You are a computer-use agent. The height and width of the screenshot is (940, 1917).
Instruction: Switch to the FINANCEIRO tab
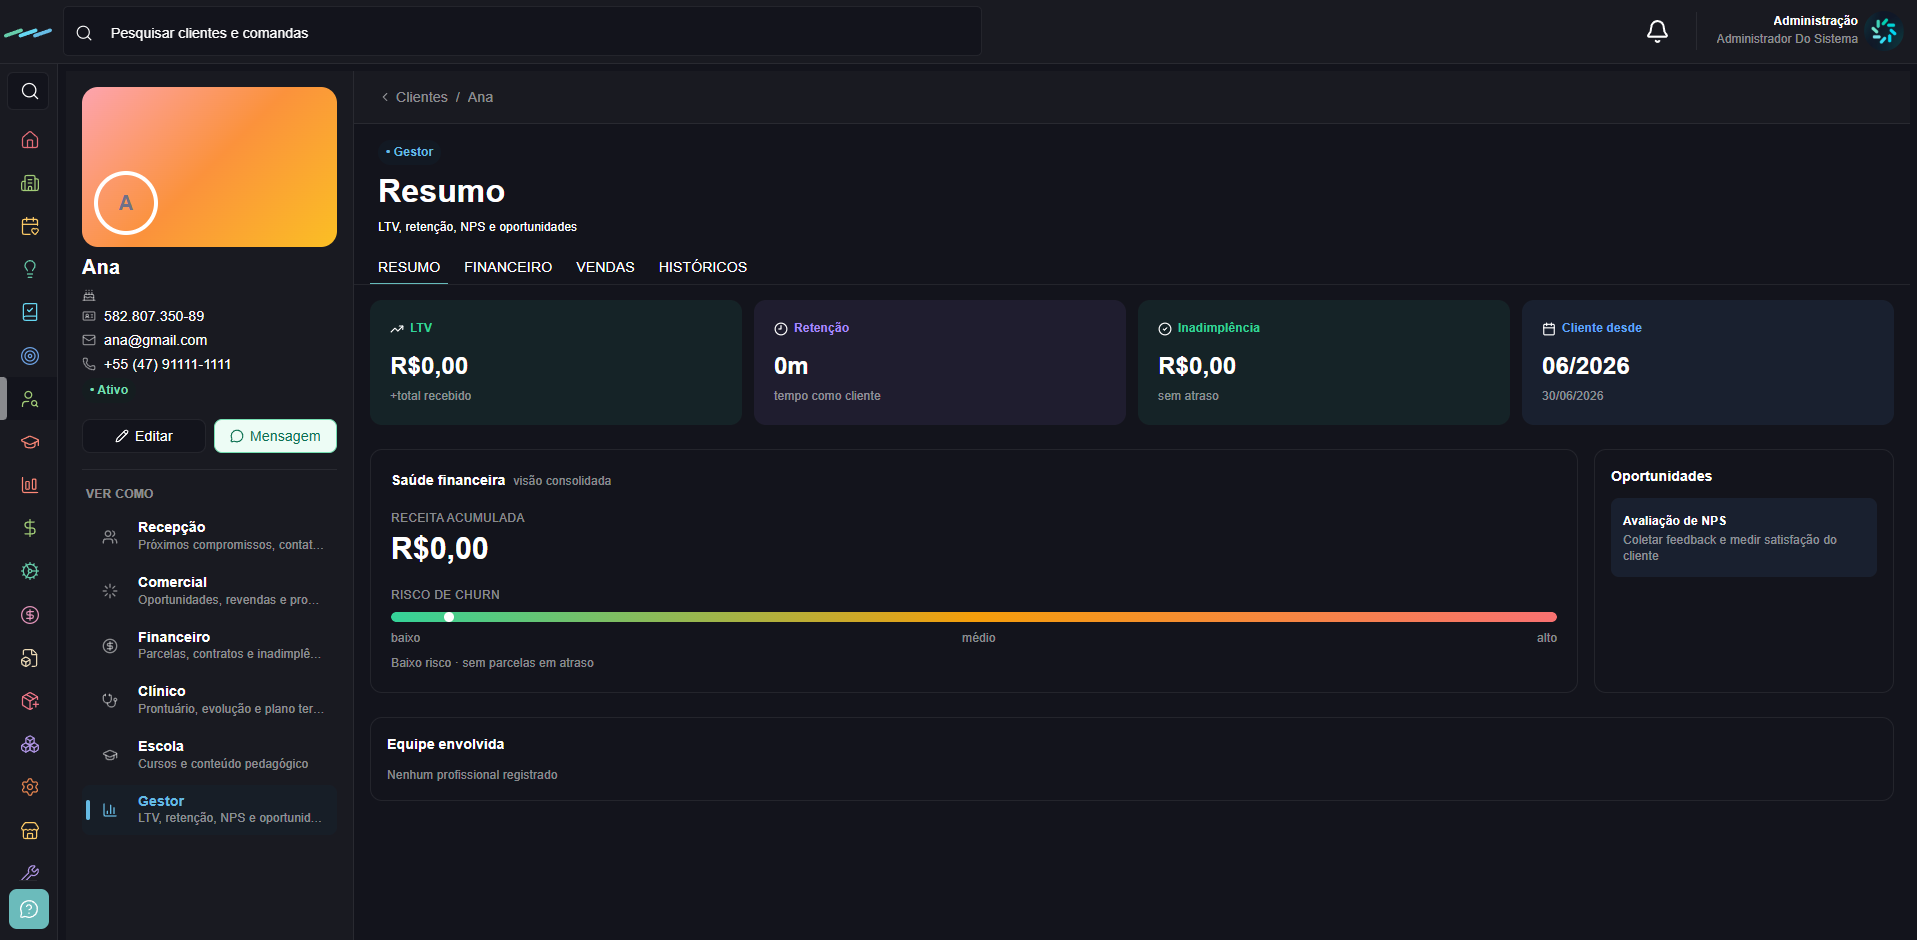(x=508, y=267)
